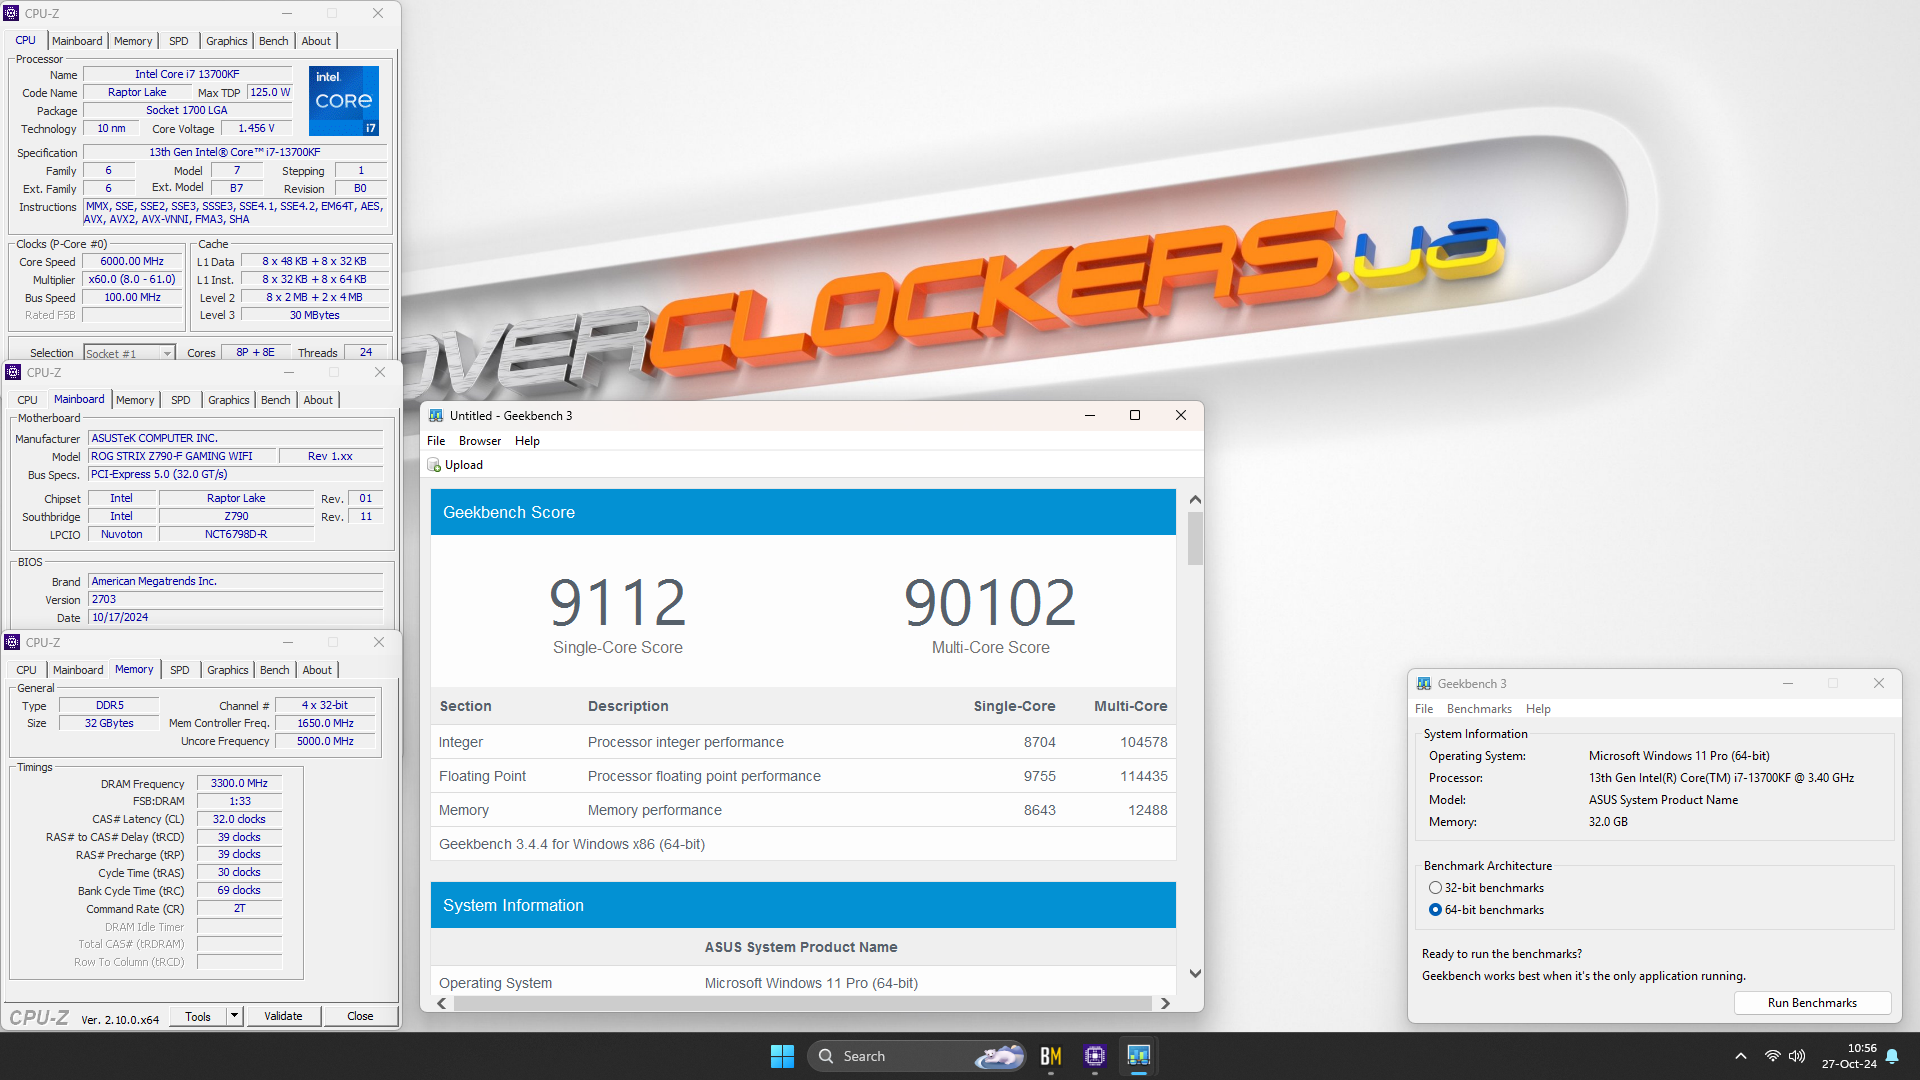
Task: Click the taskbar Search box
Action: click(x=917, y=1056)
